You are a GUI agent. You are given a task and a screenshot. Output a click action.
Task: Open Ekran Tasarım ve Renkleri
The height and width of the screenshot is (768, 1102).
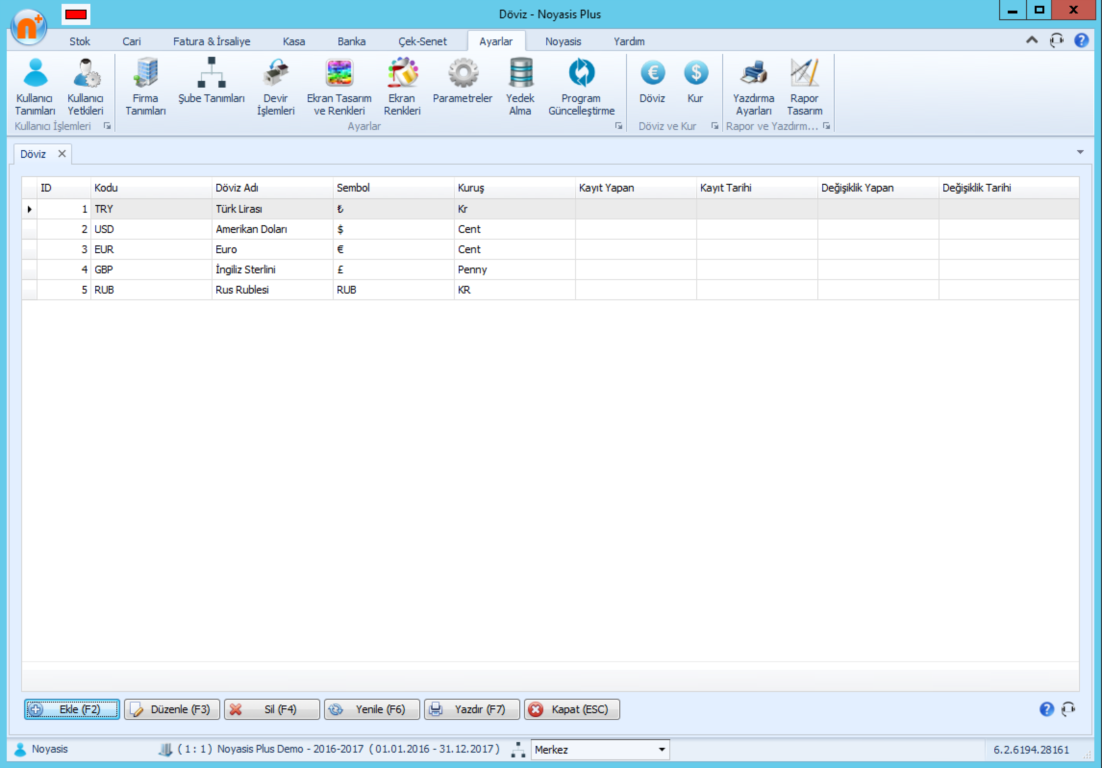pyautogui.click(x=339, y=86)
